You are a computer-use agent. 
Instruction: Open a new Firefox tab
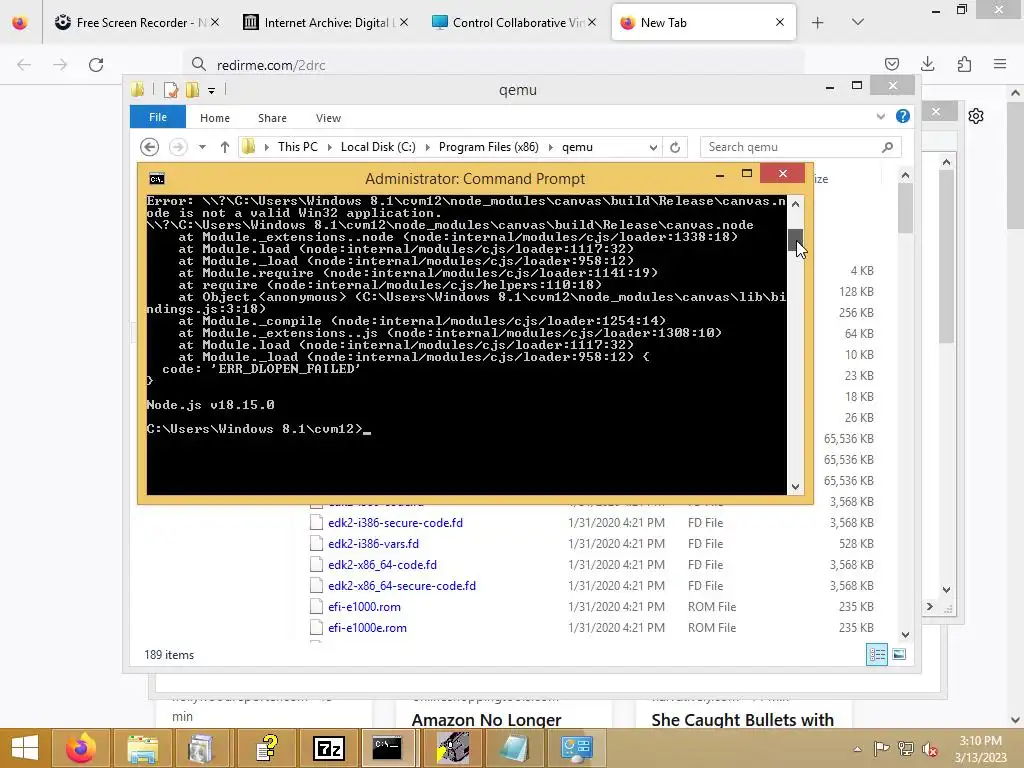[x=818, y=23]
